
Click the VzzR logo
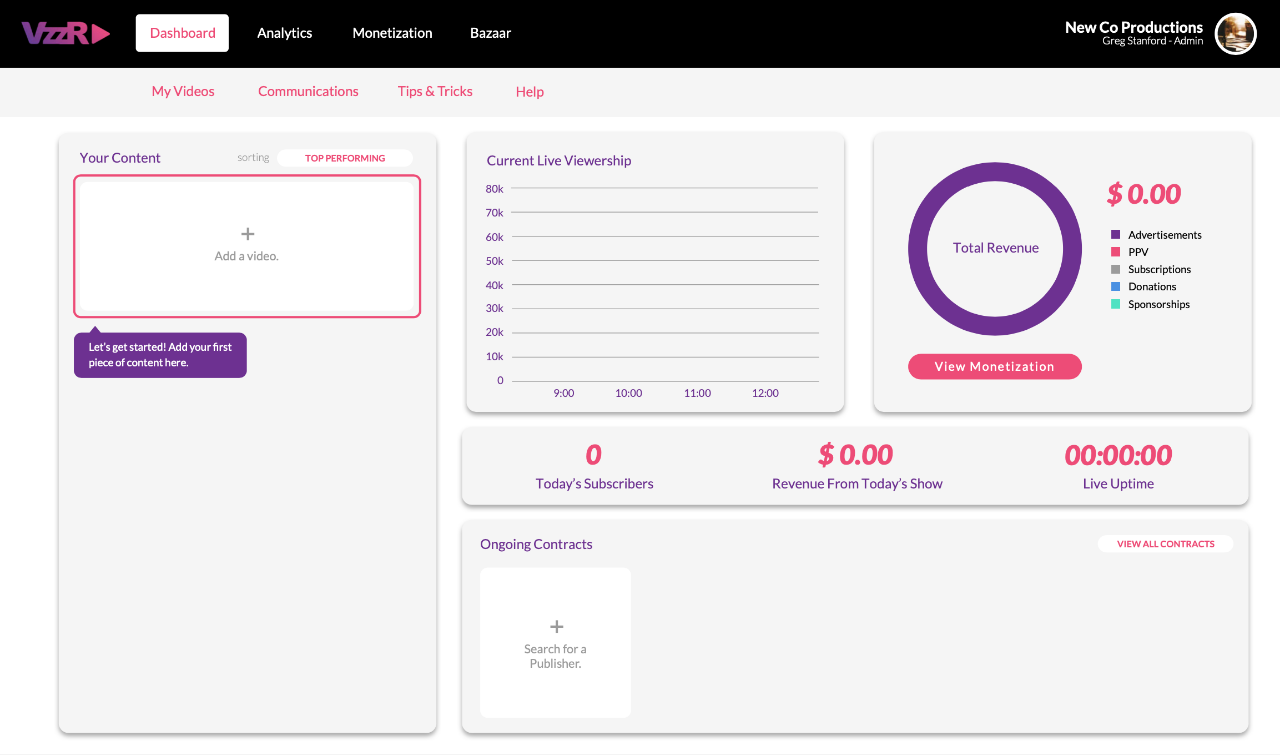(66, 33)
